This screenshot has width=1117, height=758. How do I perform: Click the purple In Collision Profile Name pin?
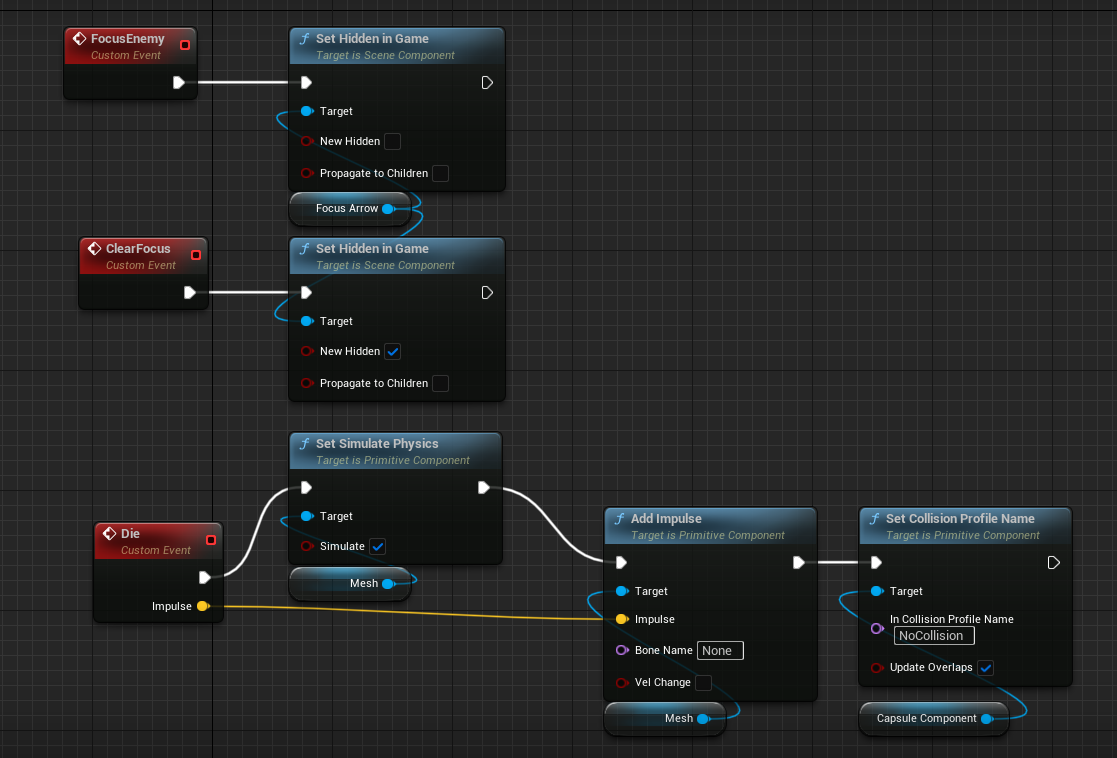[x=877, y=628]
